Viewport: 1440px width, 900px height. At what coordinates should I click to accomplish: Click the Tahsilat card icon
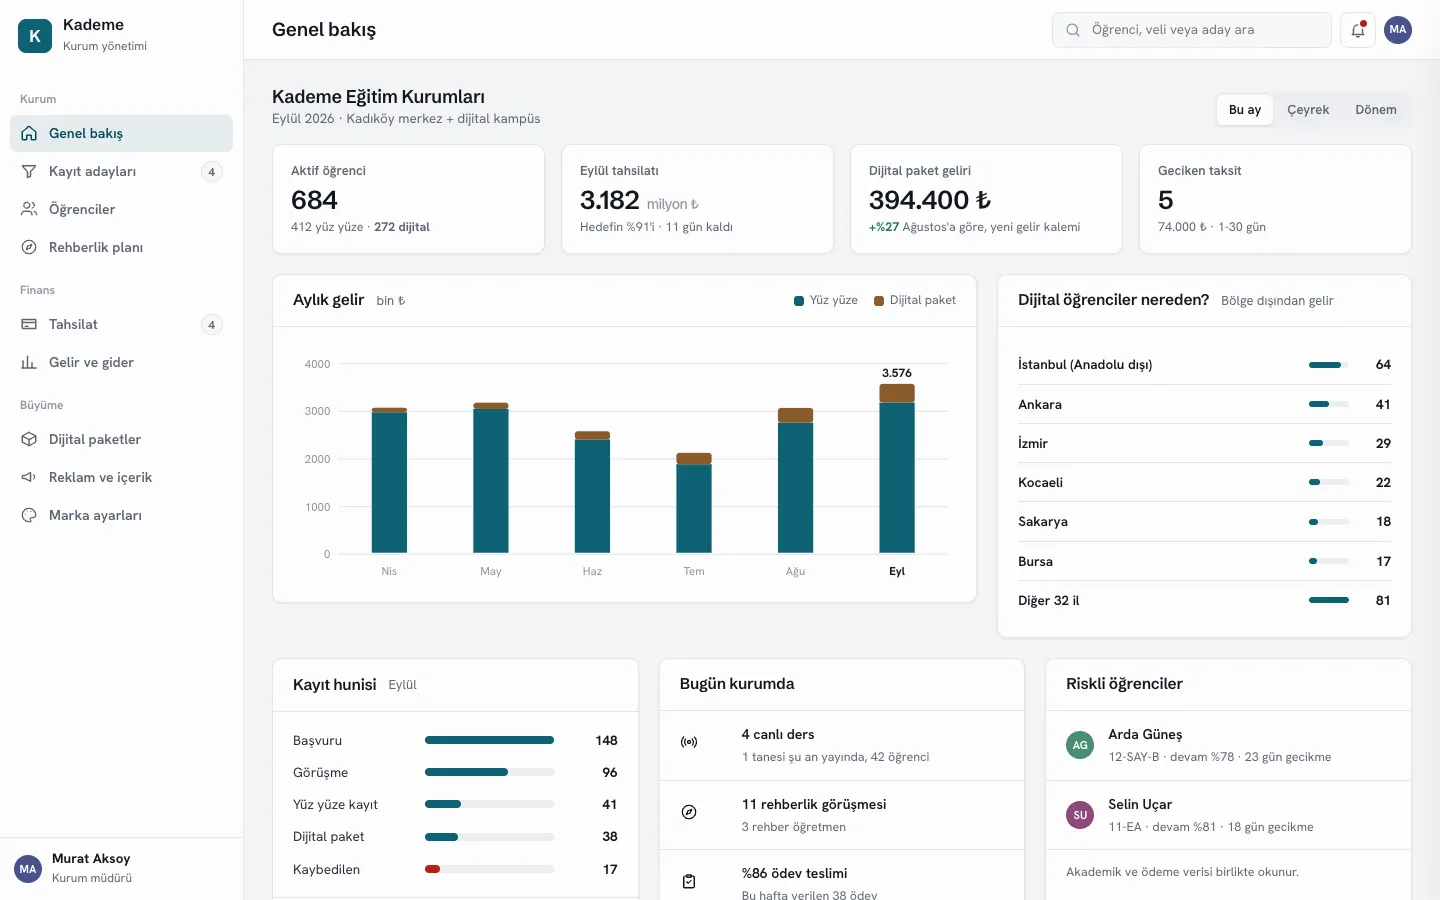29,324
